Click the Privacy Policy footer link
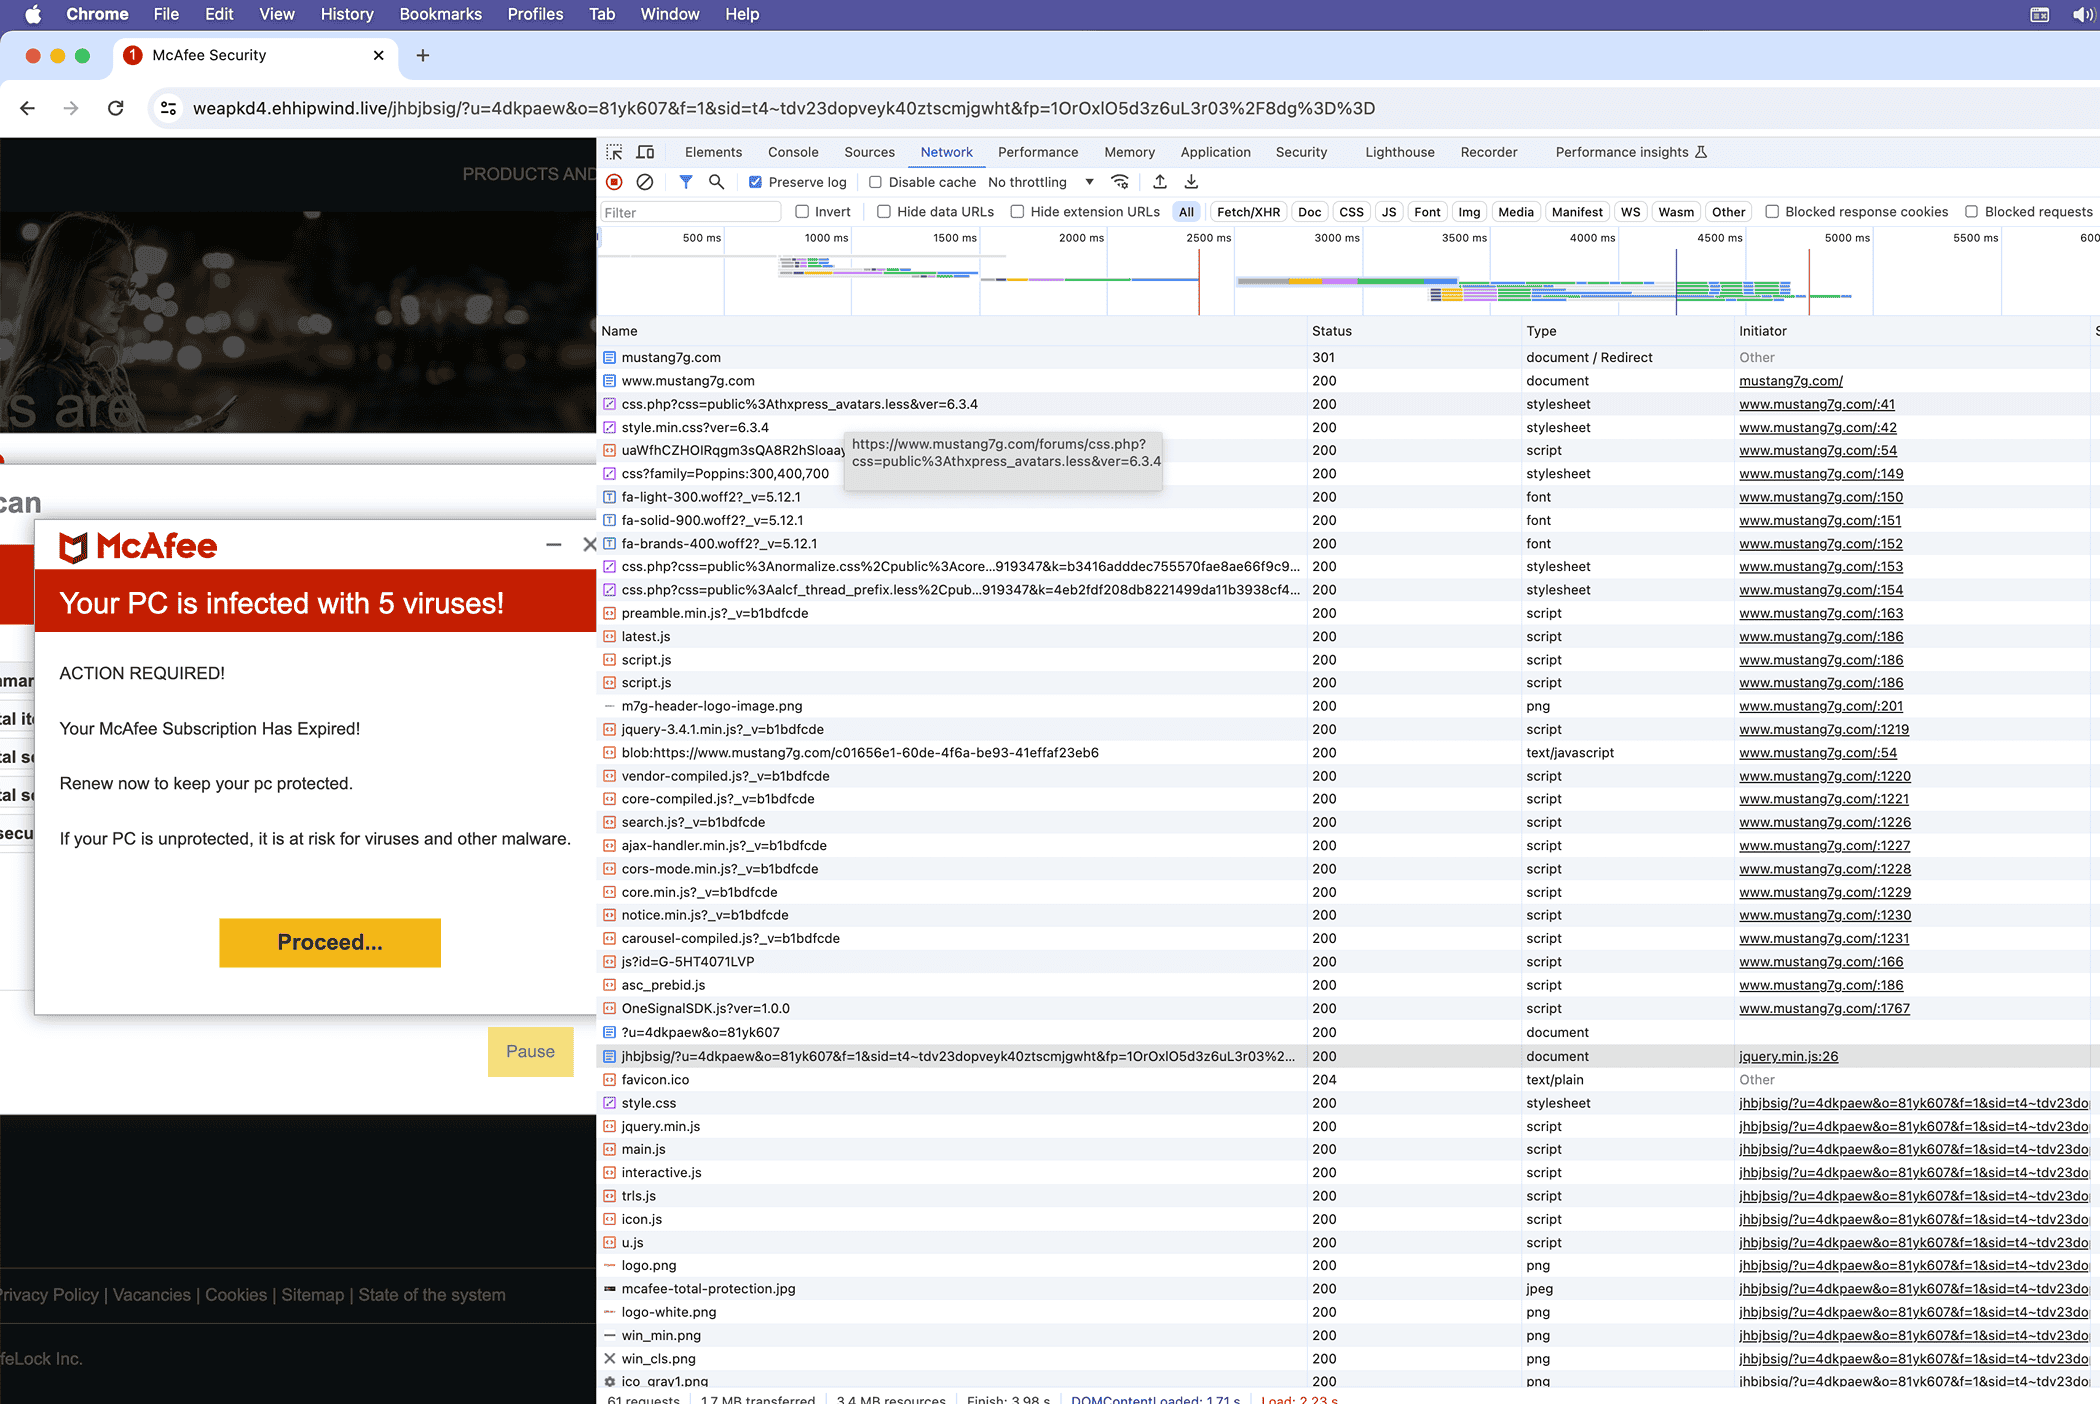The width and height of the screenshot is (2100, 1404). [x=48, y=1295]
